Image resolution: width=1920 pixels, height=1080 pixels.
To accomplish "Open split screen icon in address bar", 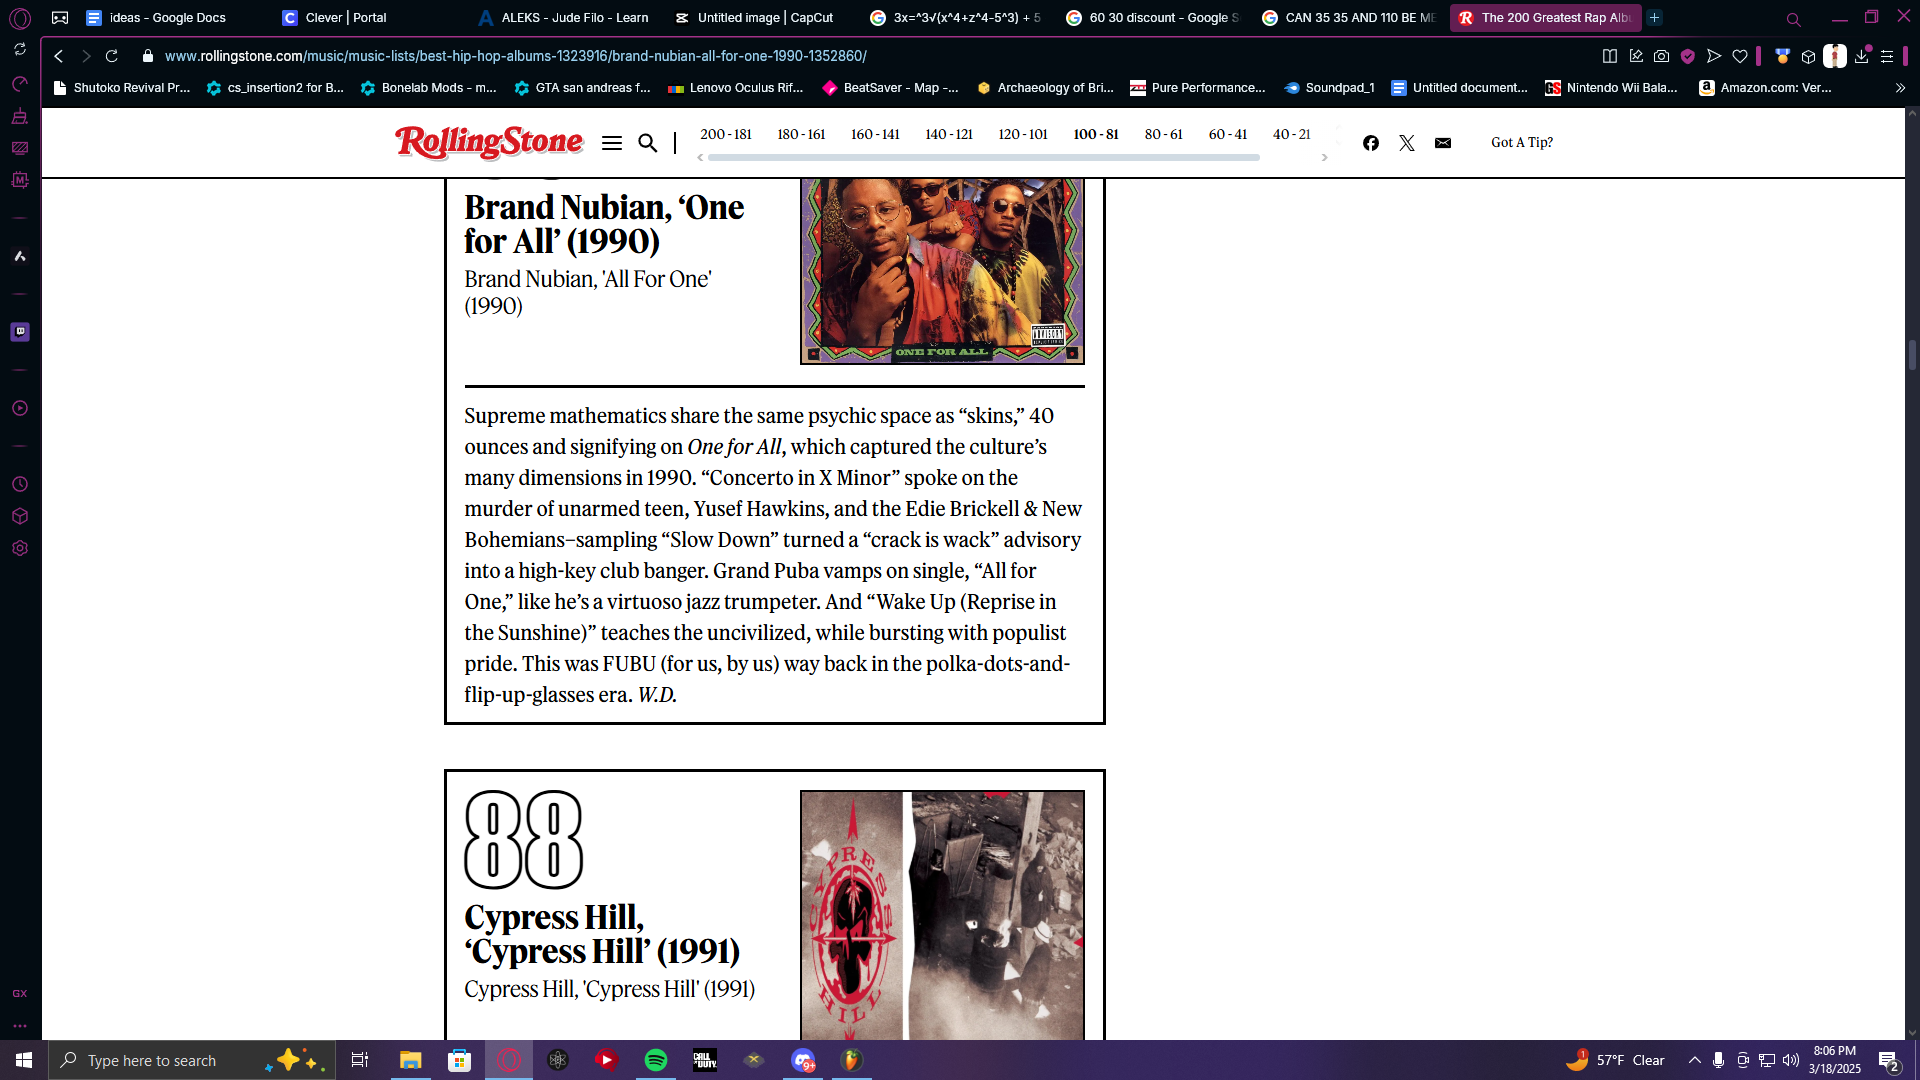I will click(x=1610, y=56).
